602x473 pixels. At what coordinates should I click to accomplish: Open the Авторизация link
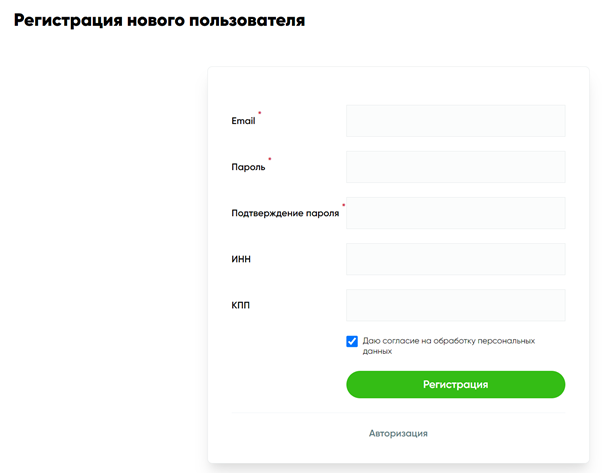click(x=398, y=433)
